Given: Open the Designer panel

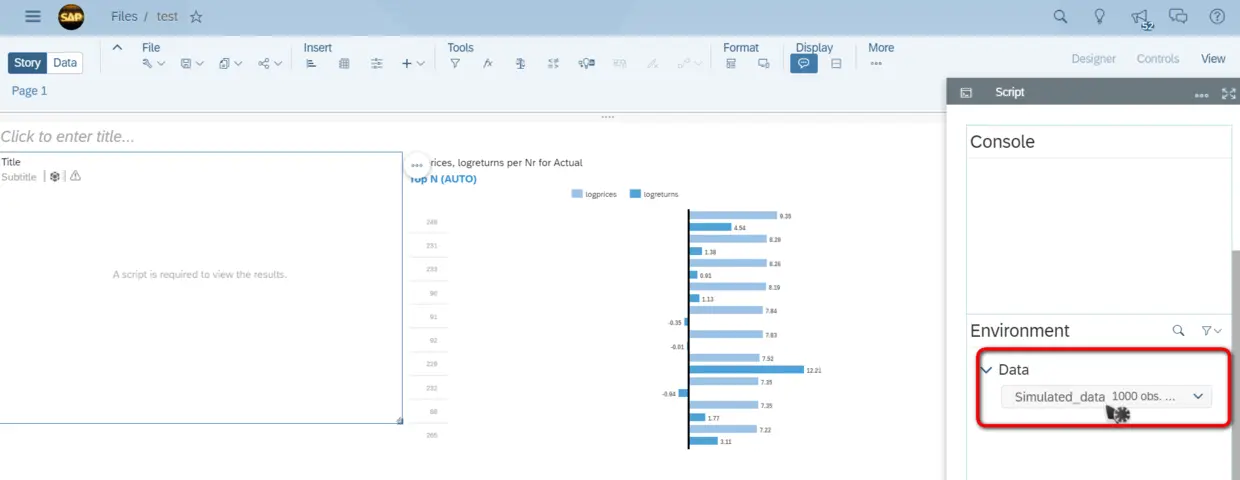Looking at the screenshot, I should tap(1093, 59).
